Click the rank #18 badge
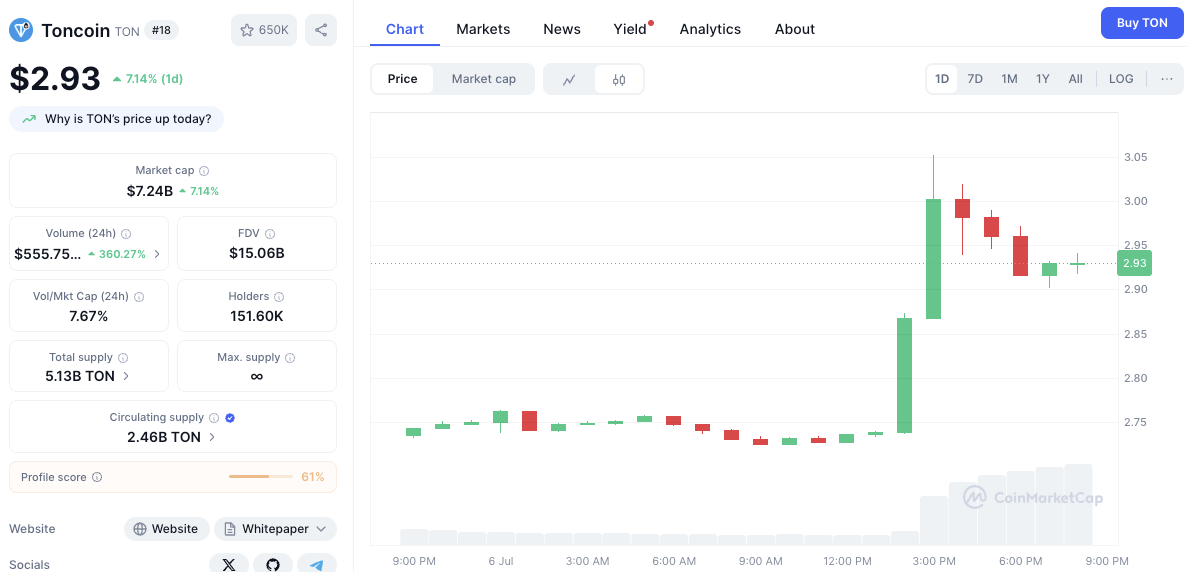Image resolution: width=1187 pixels, height=572 pixels. (x=161, y=30)
